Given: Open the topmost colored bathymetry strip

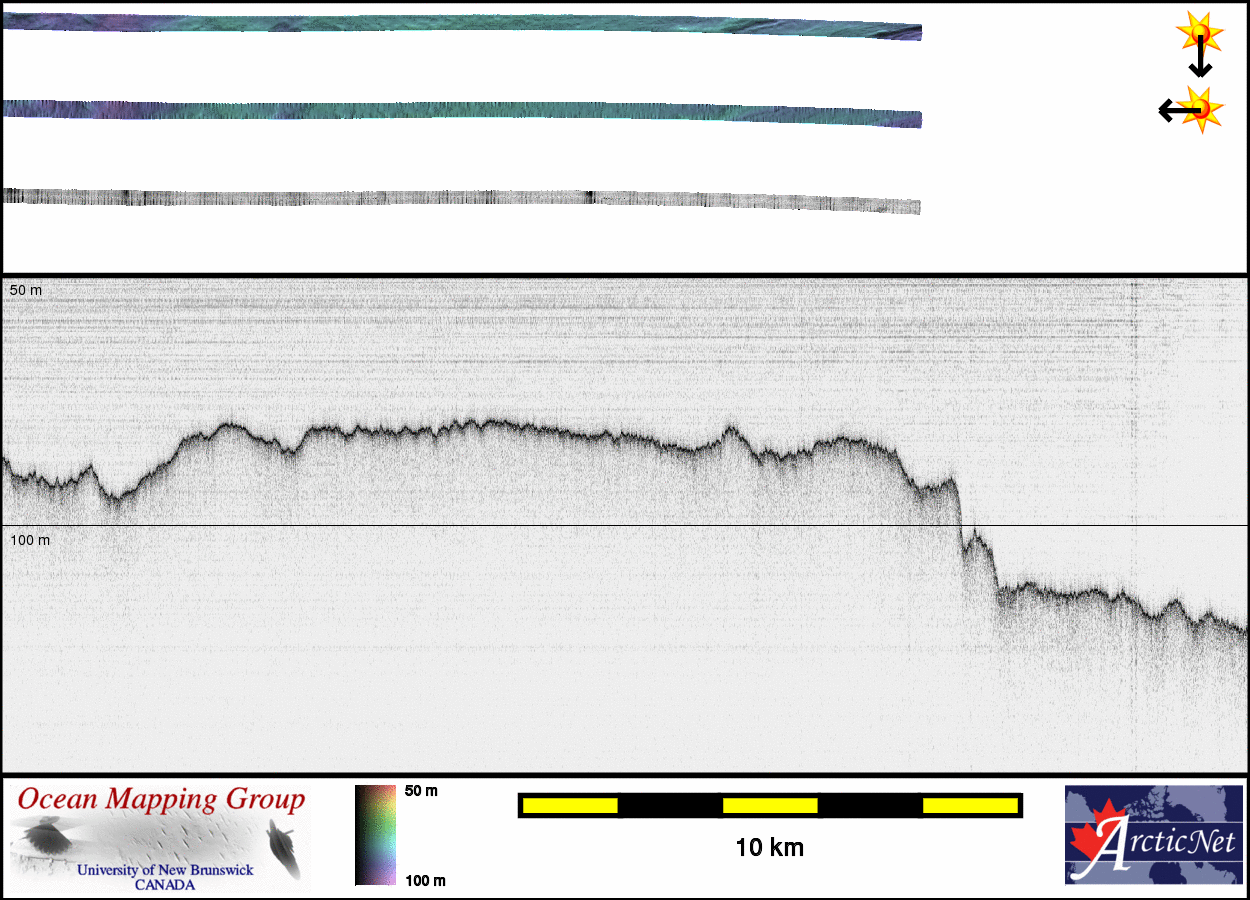Looking at the screenshot, I should pos(460,26).
